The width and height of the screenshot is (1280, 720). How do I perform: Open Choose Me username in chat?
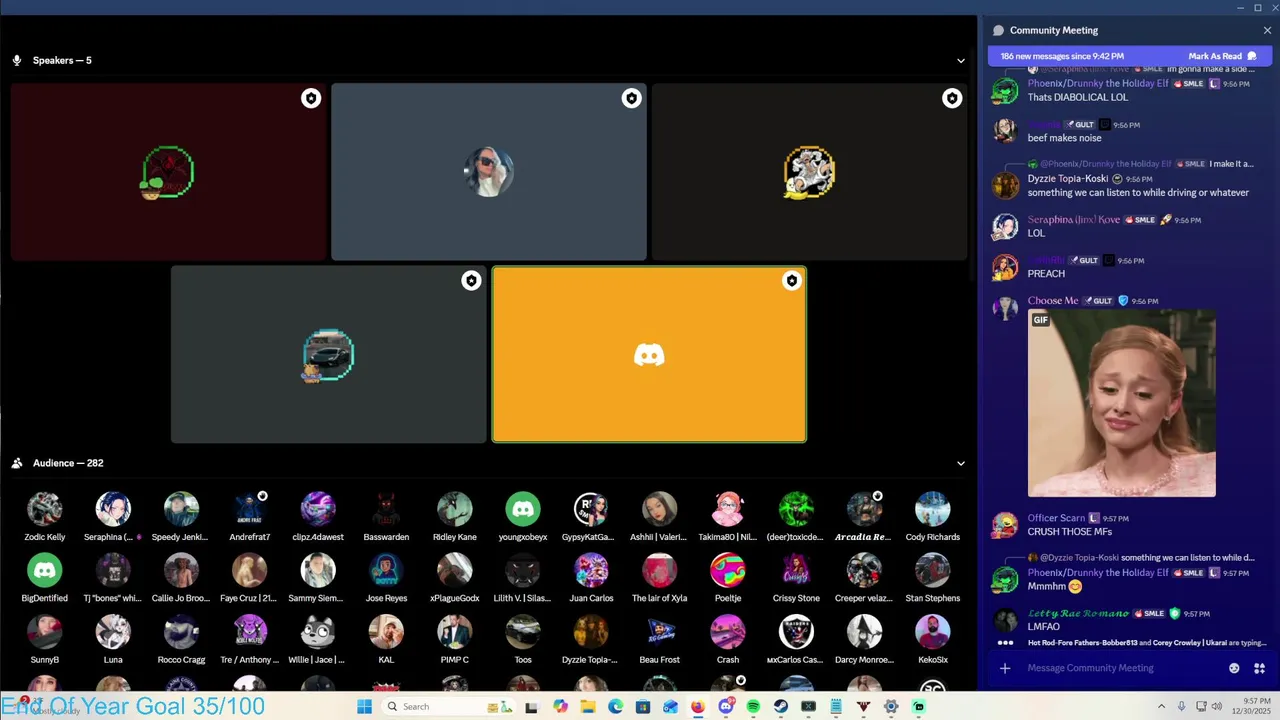pos(1053,301)
